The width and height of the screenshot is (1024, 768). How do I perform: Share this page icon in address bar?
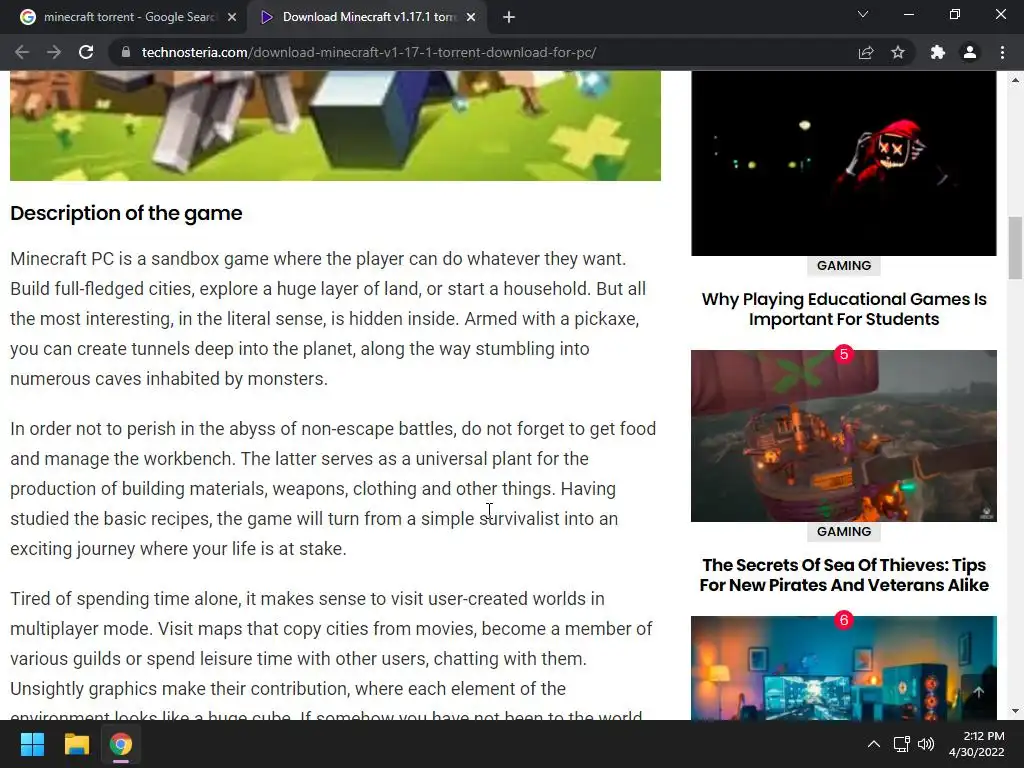coord(866,52)
